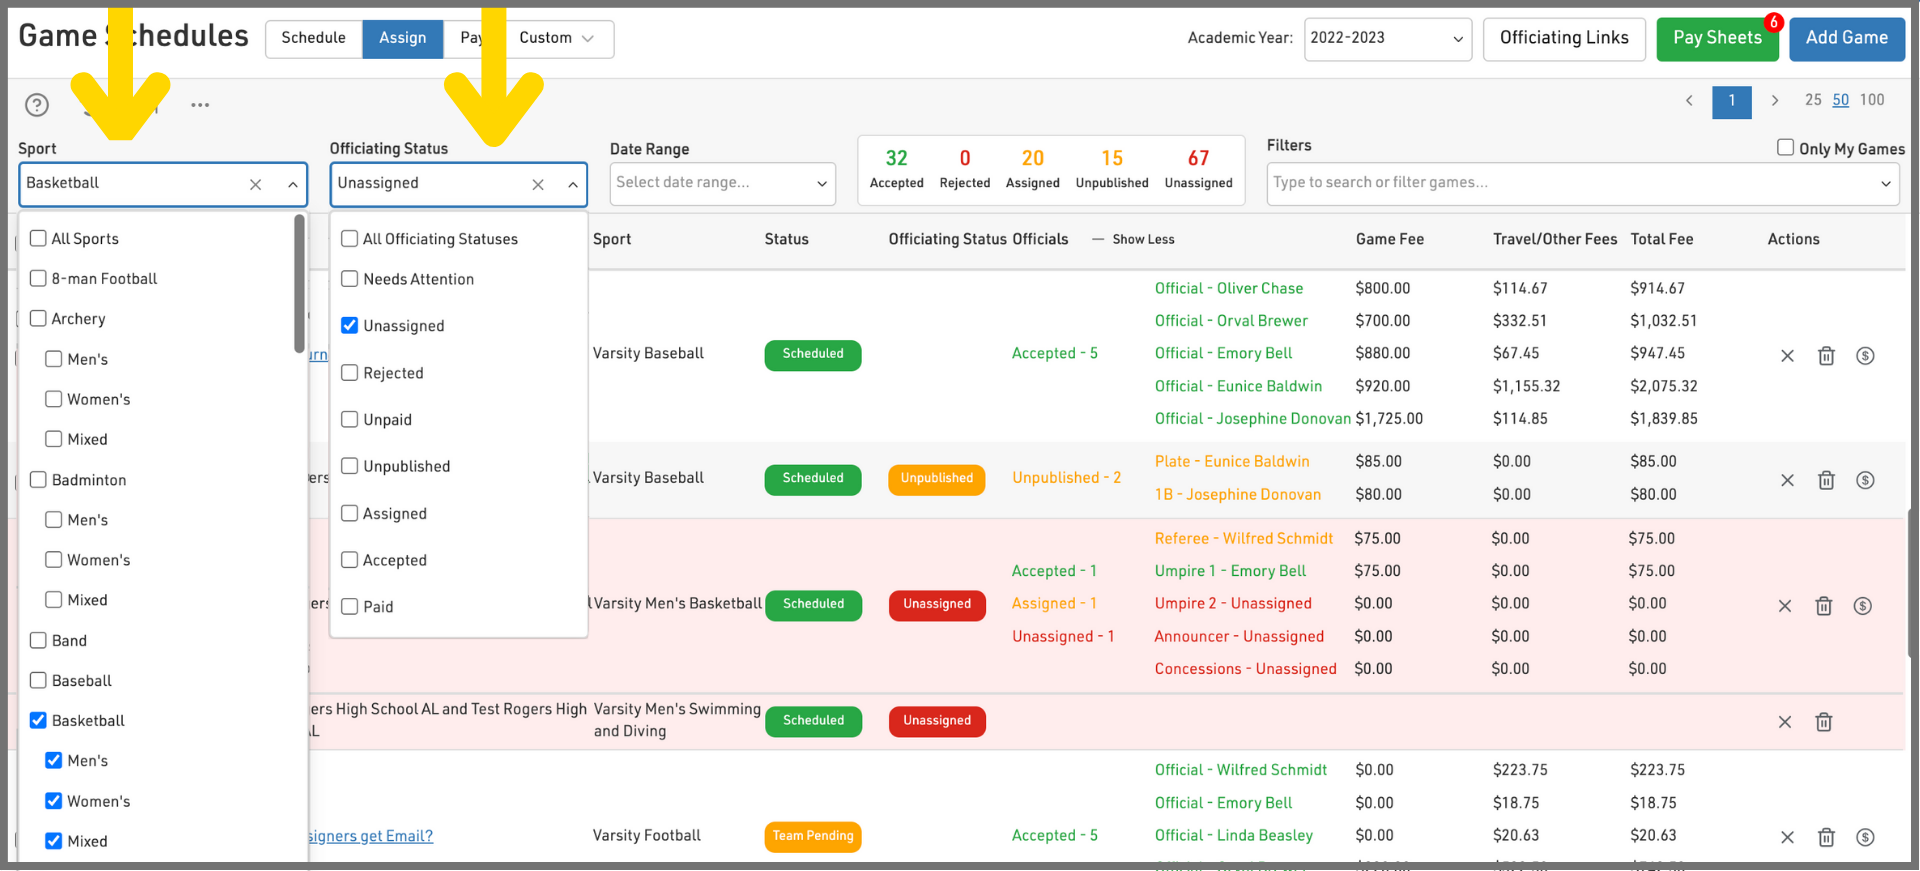Click the help question mark icon
The image size is (1920, 871).
pos(37,105)
